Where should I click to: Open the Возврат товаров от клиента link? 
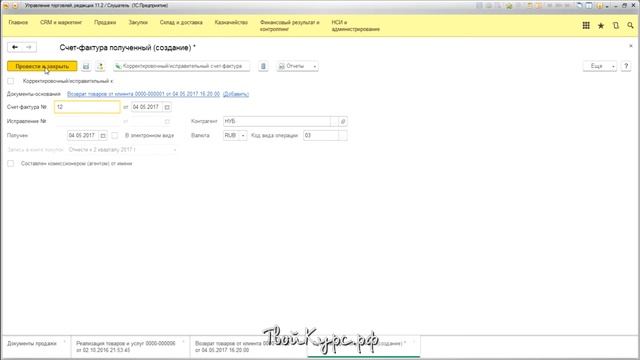click(x=143, y=94)
